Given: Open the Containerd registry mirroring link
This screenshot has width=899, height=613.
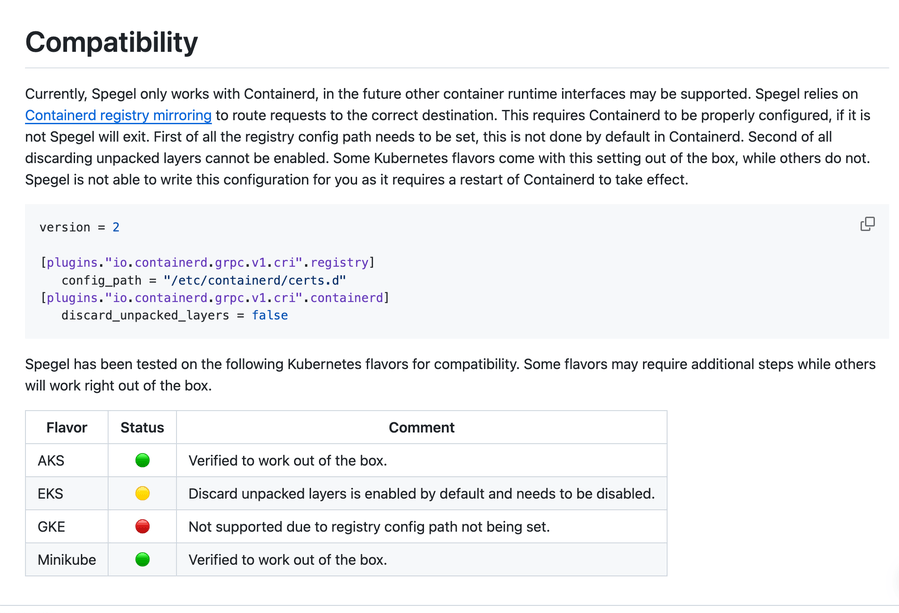Looking at the screenshot, I should (x=118, y=115).
